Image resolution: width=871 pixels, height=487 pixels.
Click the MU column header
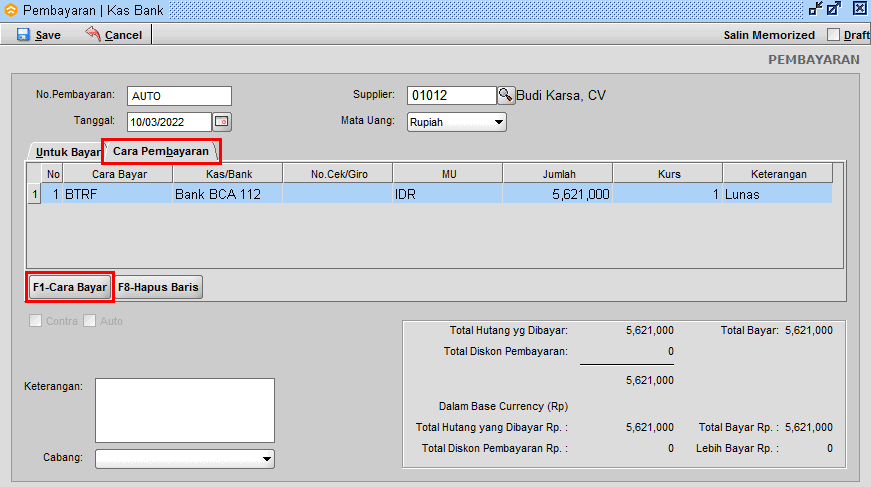[448, 174]
